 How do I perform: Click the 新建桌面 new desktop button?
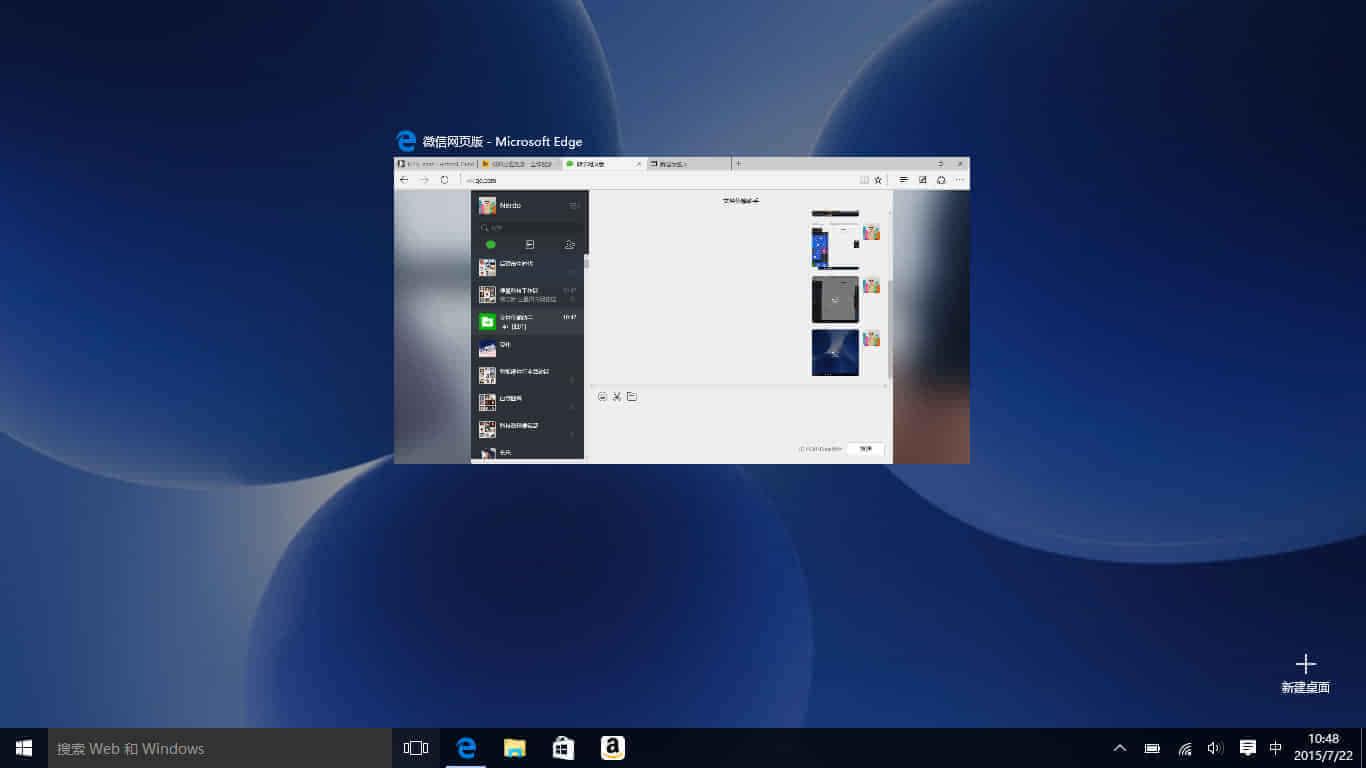click(x=1305, y=674)
